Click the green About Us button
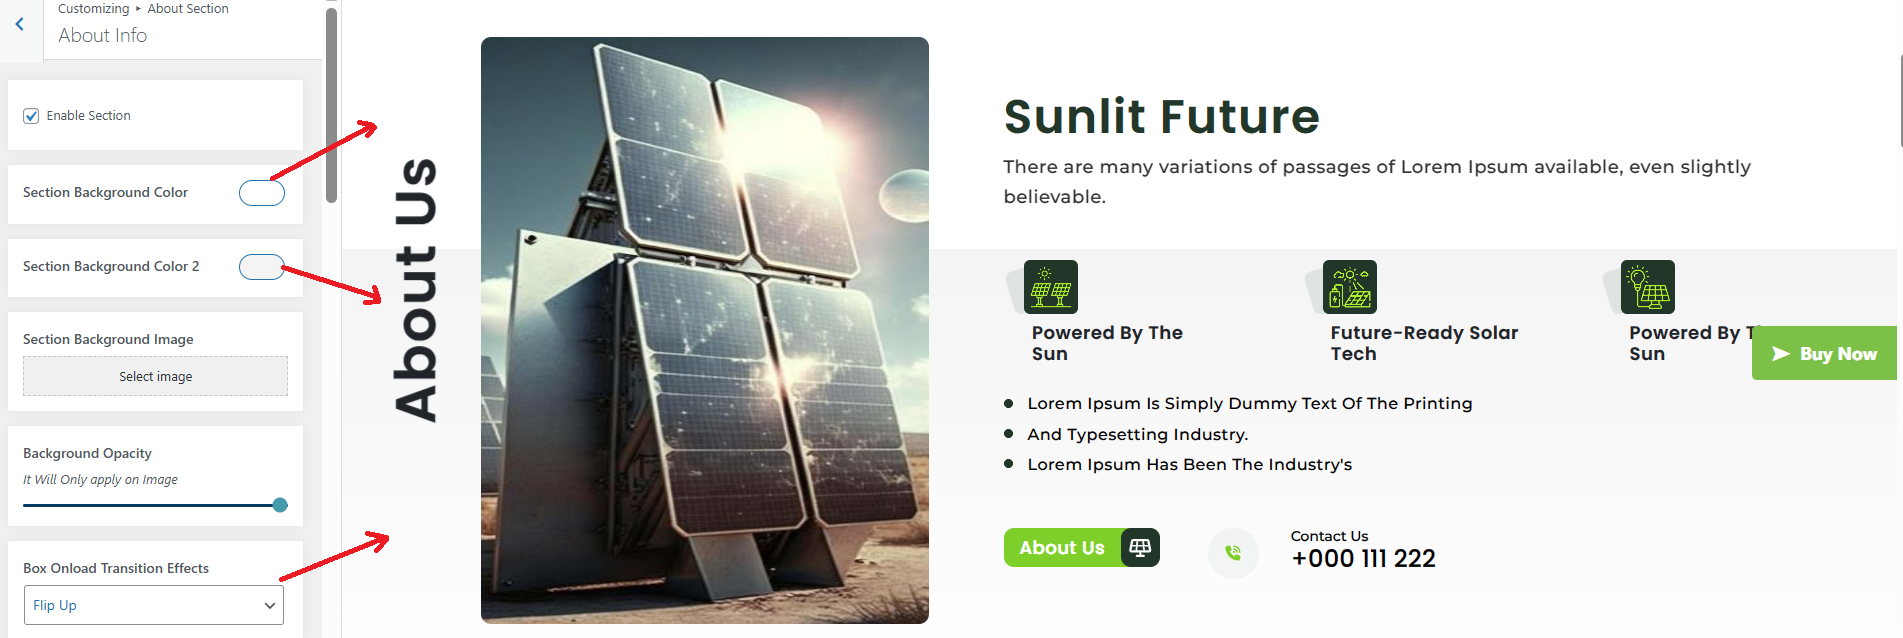Viewport: 1903px width, 638px height. click(x=1081, y=547)
